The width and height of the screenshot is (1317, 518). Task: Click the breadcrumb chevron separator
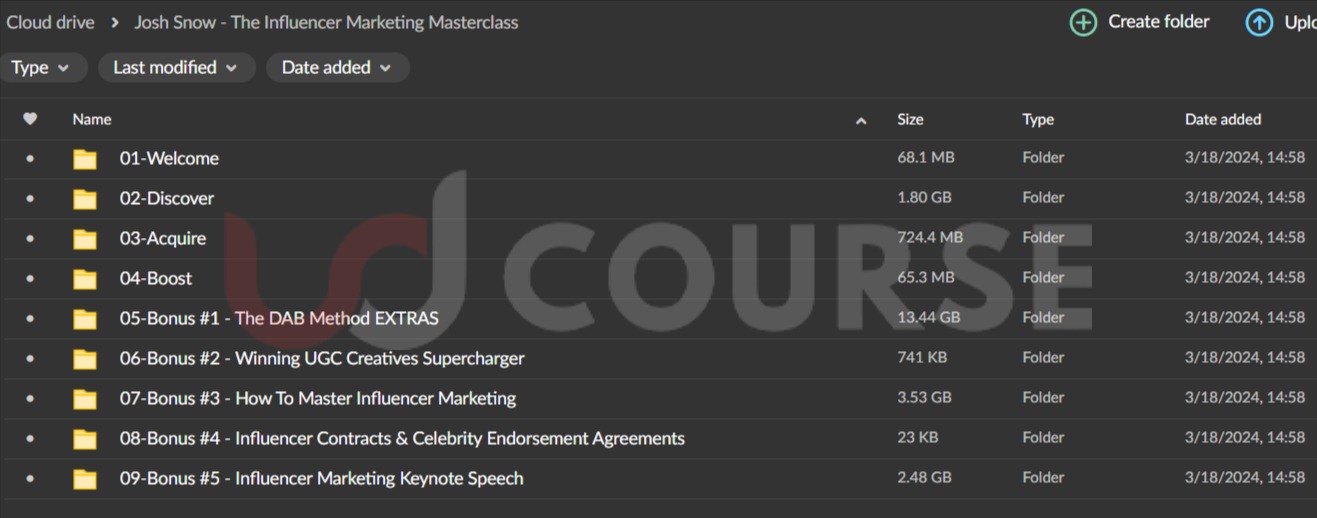pos(115,22)
